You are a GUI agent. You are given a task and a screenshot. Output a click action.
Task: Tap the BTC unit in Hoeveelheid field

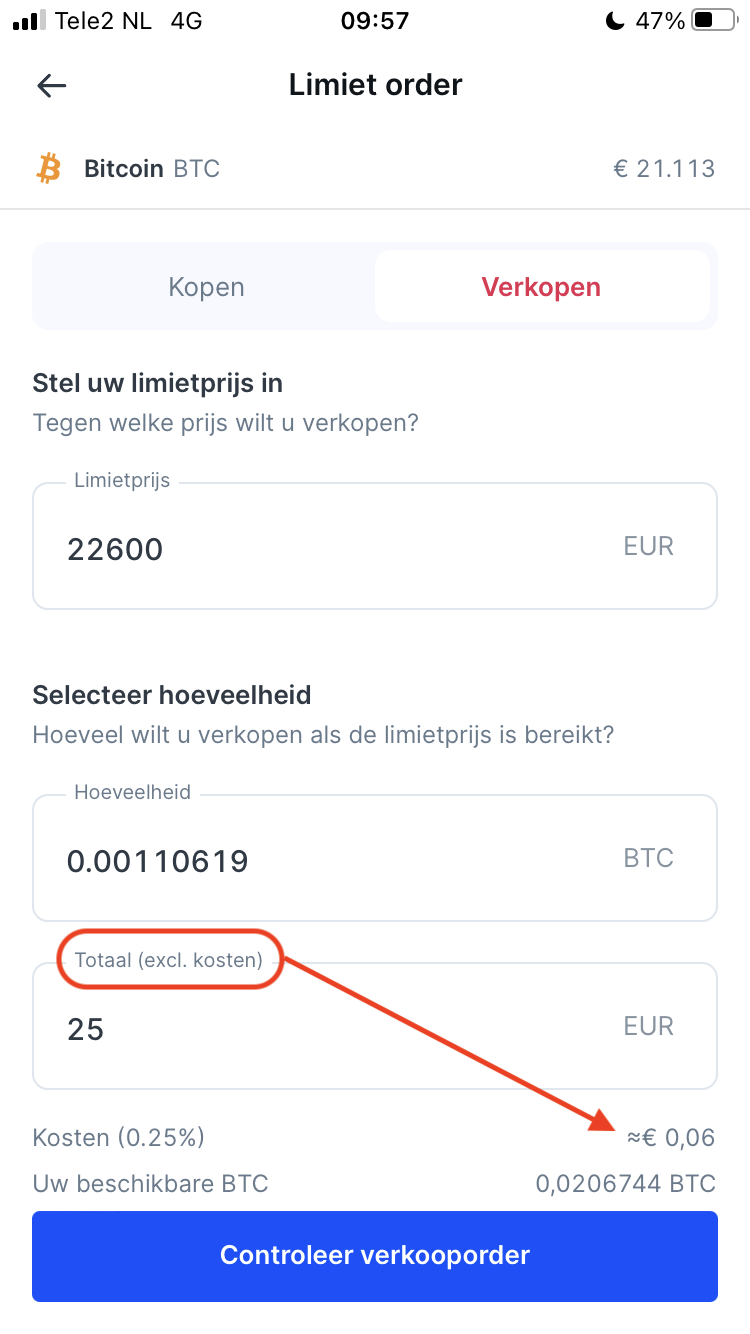(x=649, y=858)
